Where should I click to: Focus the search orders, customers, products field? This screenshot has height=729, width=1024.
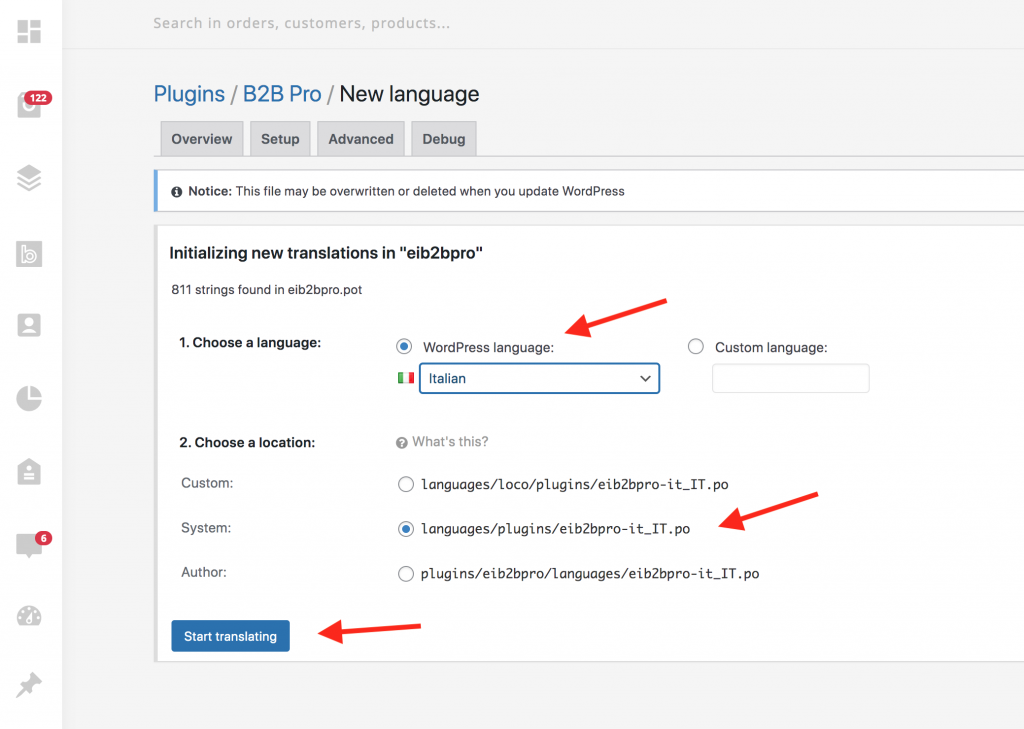(302, 24)
